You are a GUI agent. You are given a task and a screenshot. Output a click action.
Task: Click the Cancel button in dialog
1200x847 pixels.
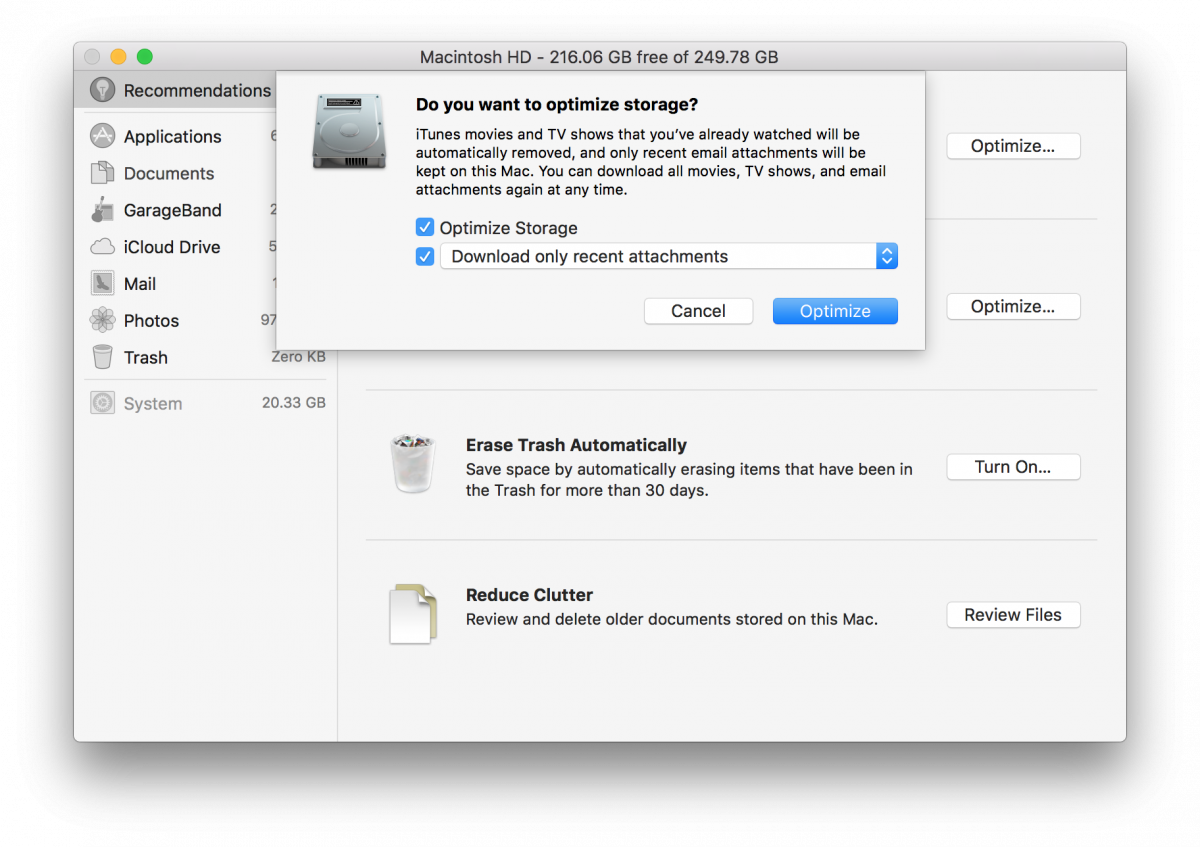click(x=698, y=311)
